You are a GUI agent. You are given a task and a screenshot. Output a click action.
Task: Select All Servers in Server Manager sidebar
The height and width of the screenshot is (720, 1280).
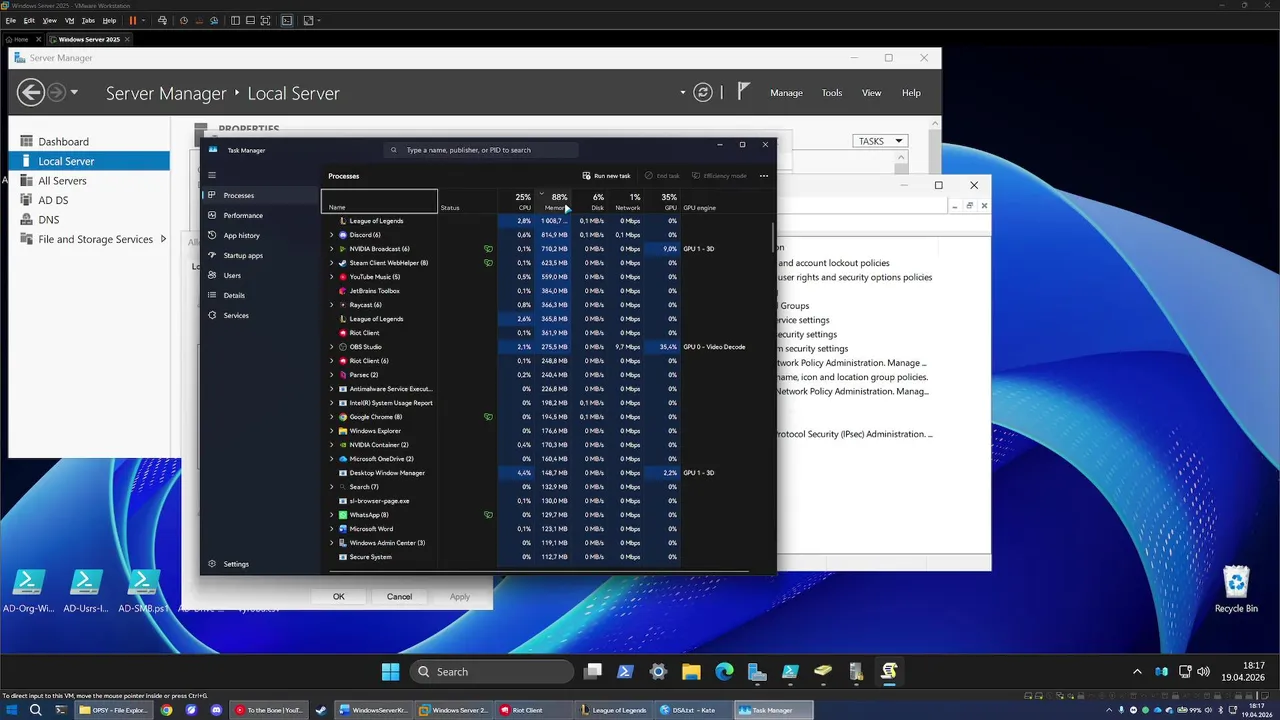point(89,181)
